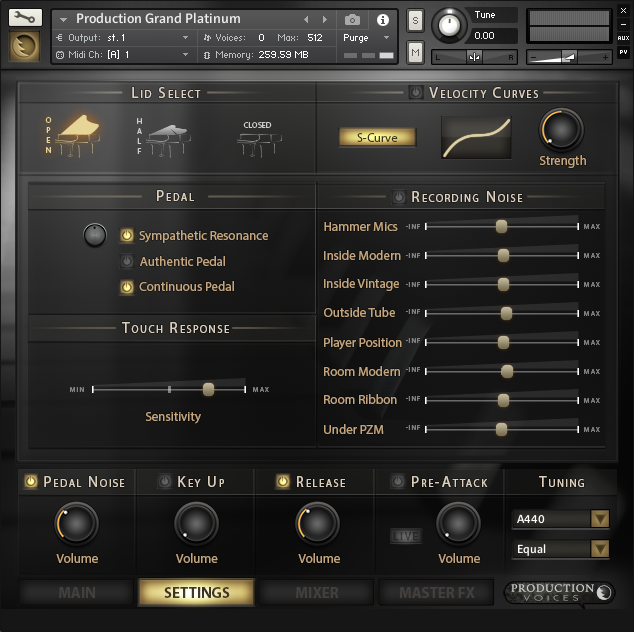Click the Sympathetic Resonance amount knob
634x632 pixels.
click(x=95, y=235)
